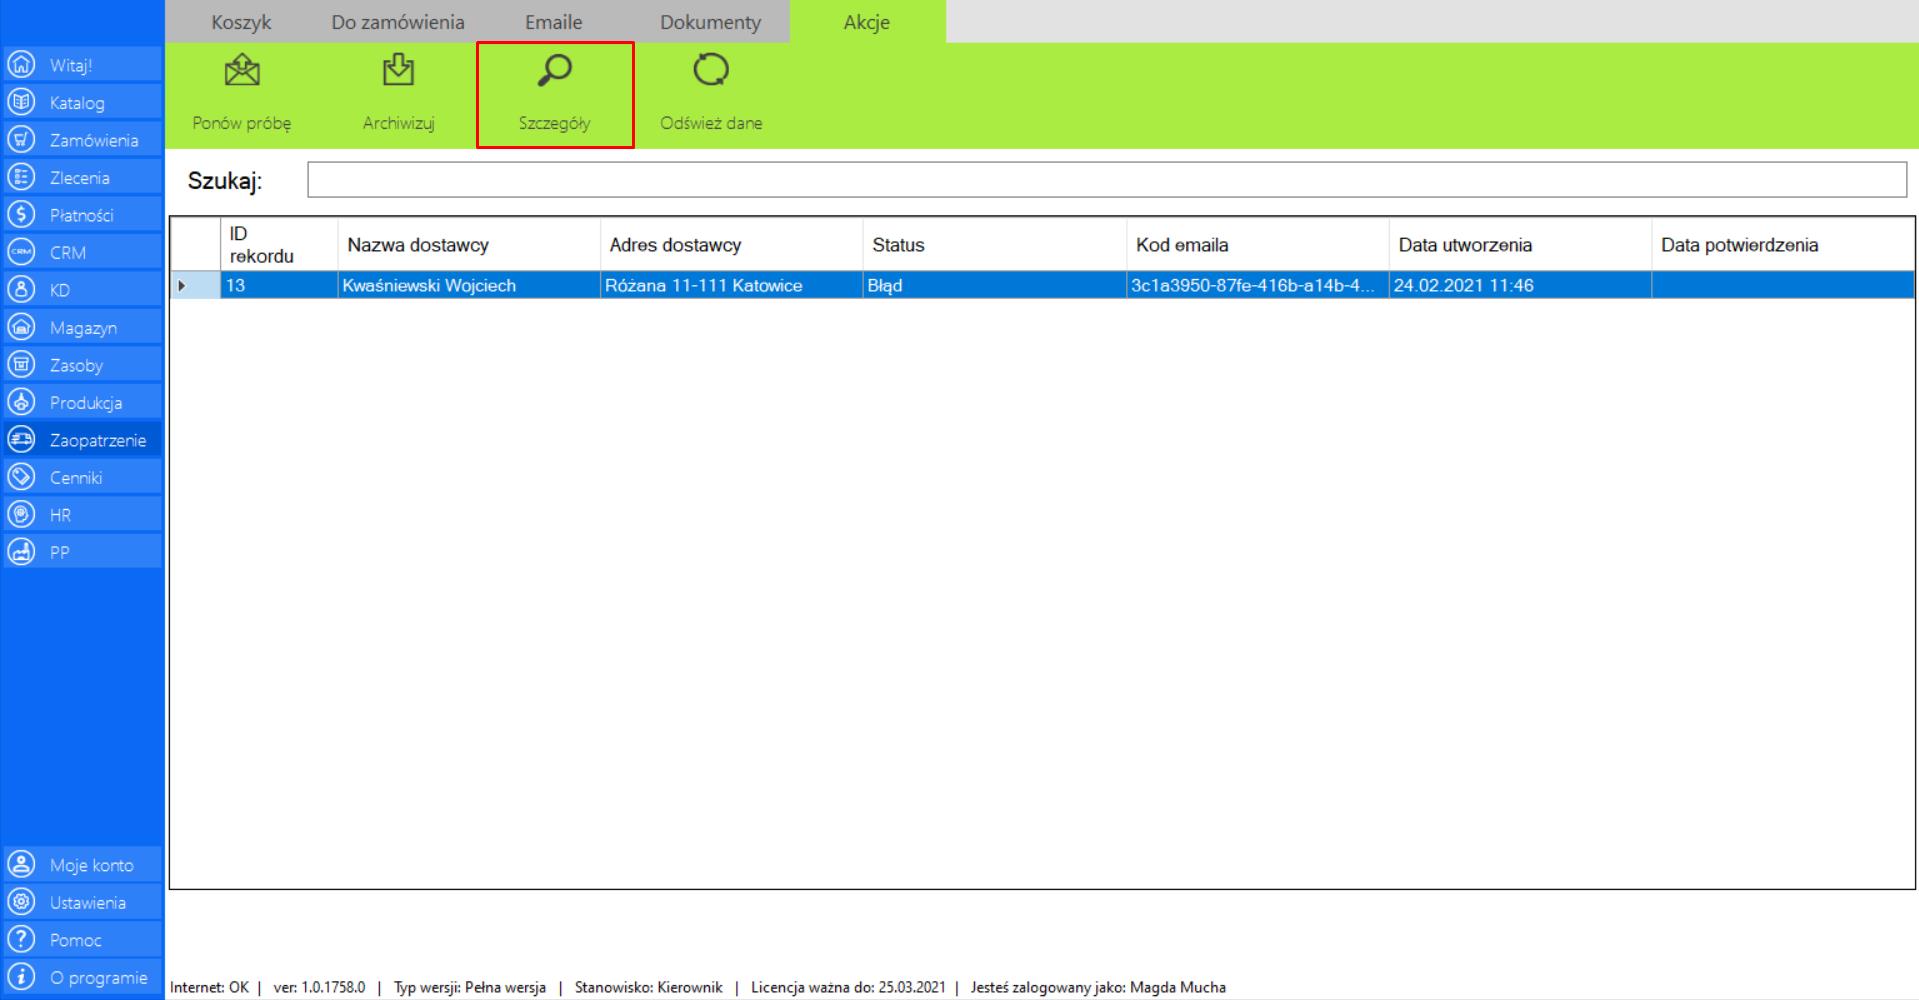Open the Zaopatrzenie menu label
This screenshot has height=1000, width=1919.
coord(98,440)
